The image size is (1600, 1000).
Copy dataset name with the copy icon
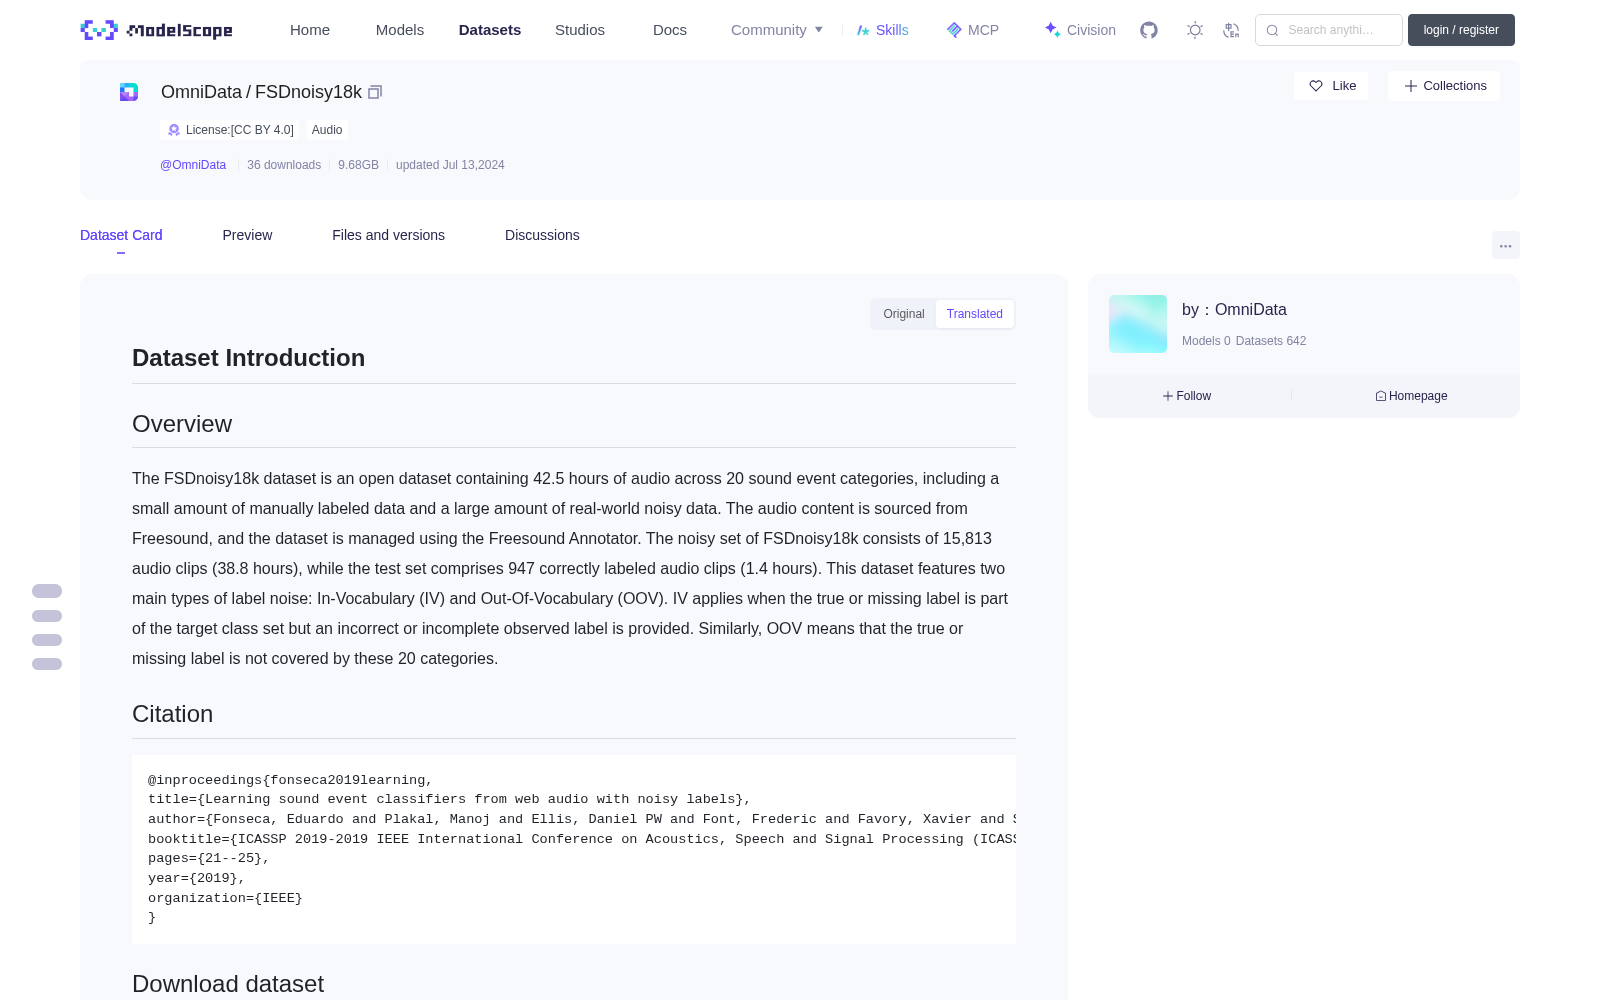(375, 92)
